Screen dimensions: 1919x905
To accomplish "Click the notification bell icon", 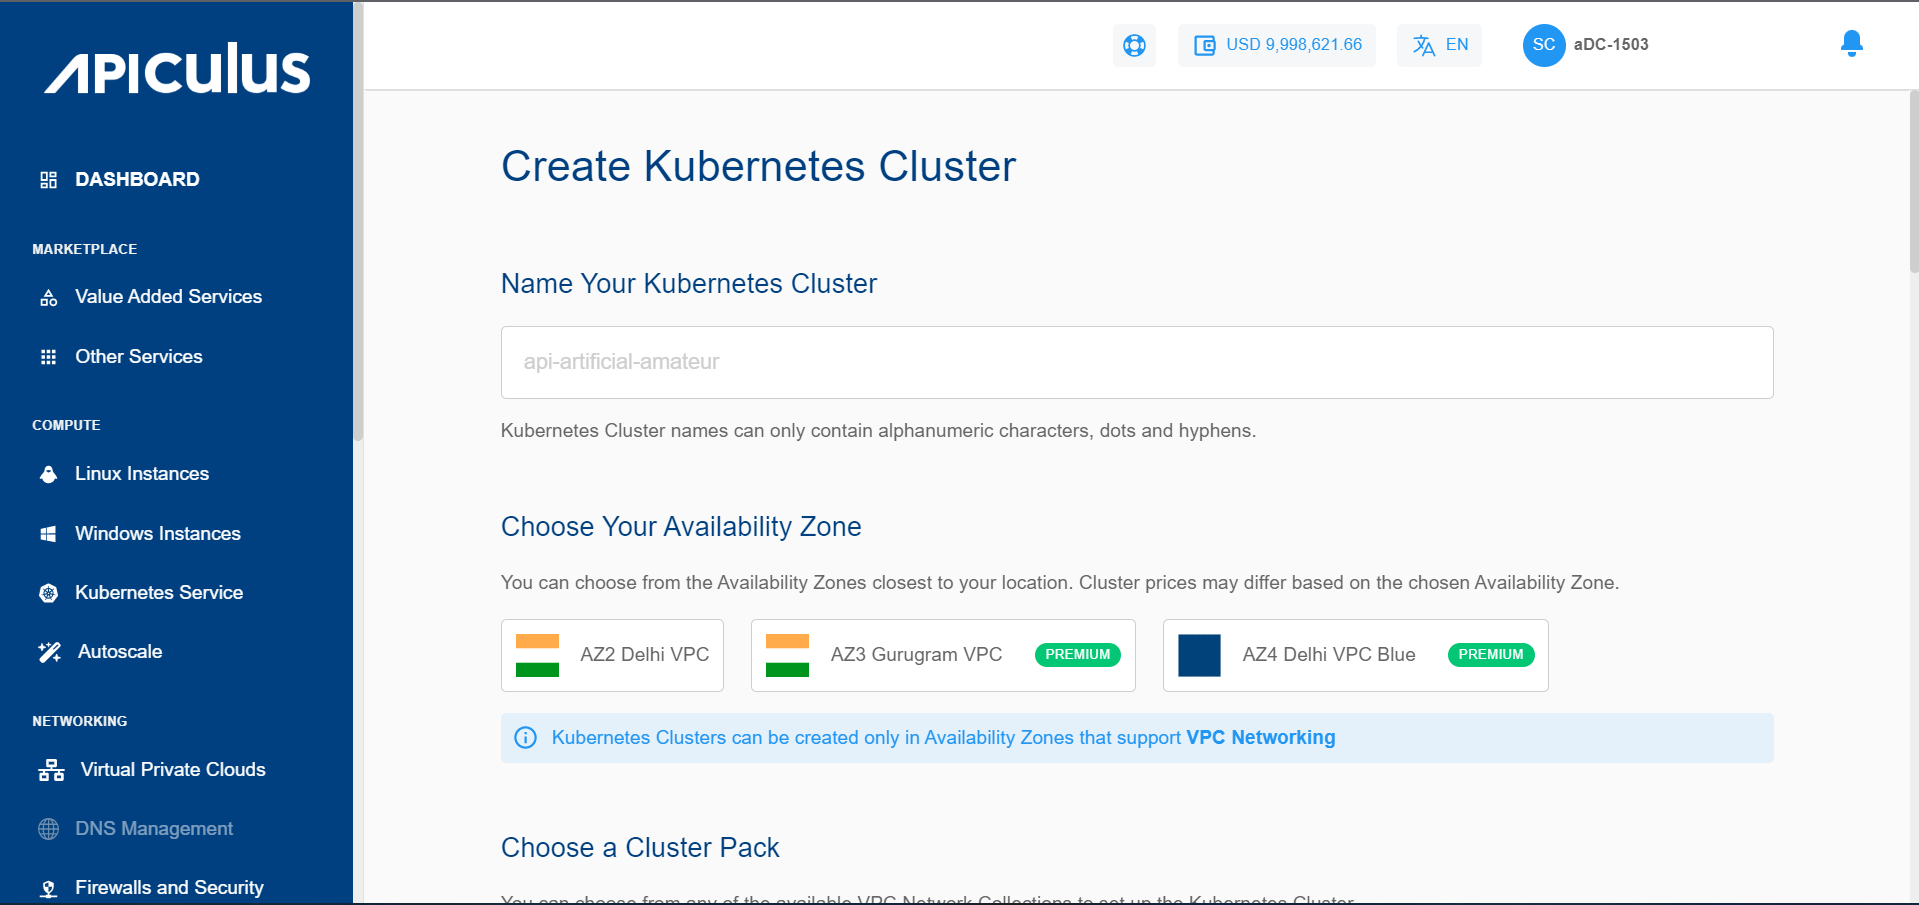I will coord(1851,44).
